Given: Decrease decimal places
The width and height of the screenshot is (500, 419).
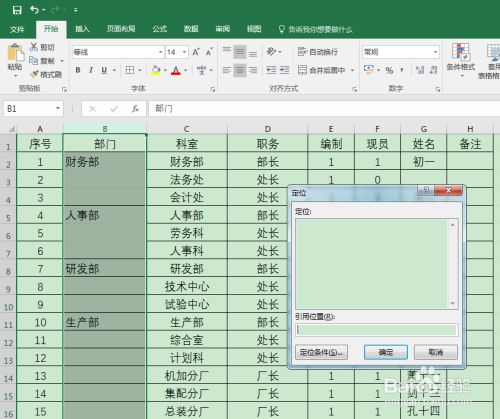Looking at the screenshot, I should point(433,70).
